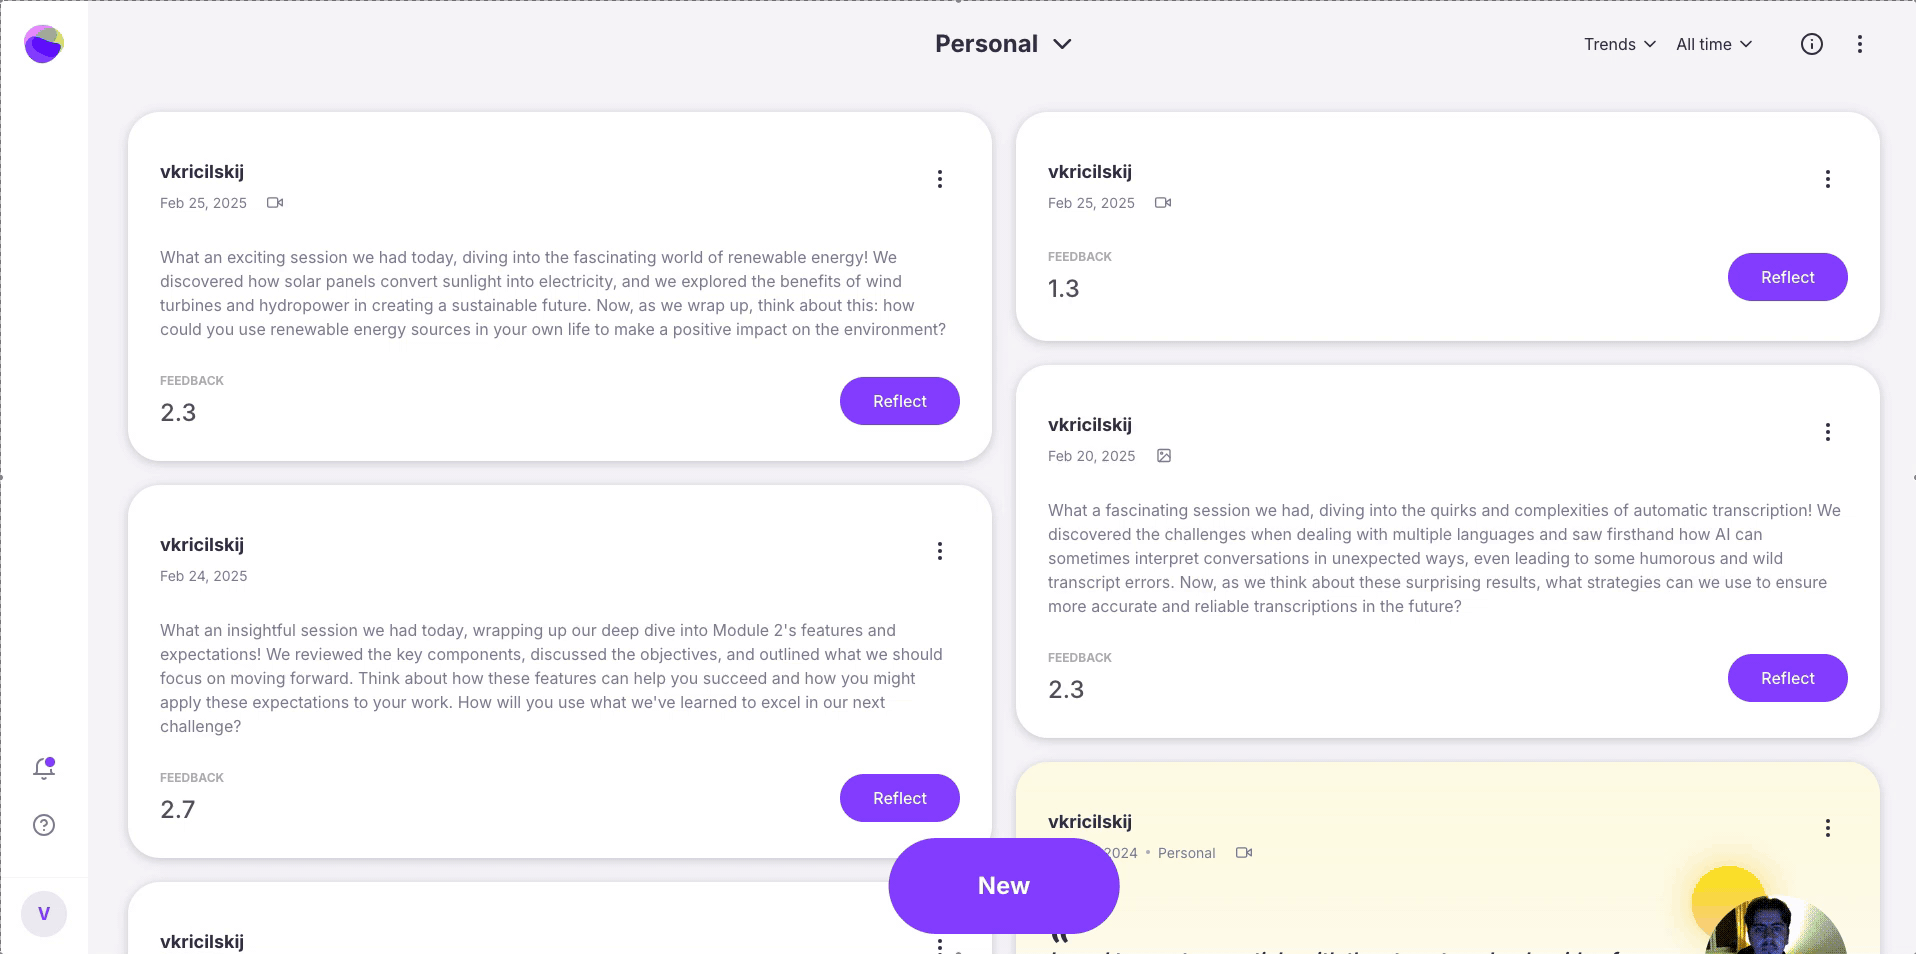Open the Trends dropdown
The width and height of the screenshot is (1916, 954).
tap(1619, 44)
